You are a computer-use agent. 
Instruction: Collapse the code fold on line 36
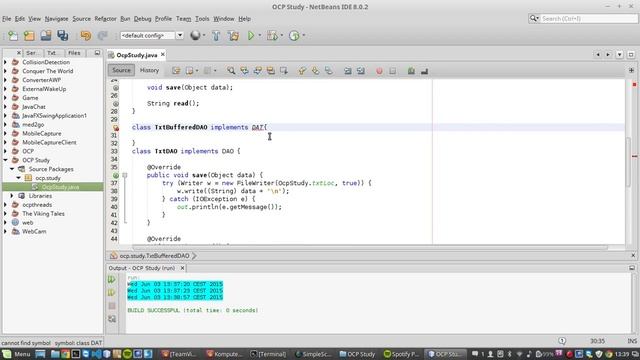click(x=125, y=175)
